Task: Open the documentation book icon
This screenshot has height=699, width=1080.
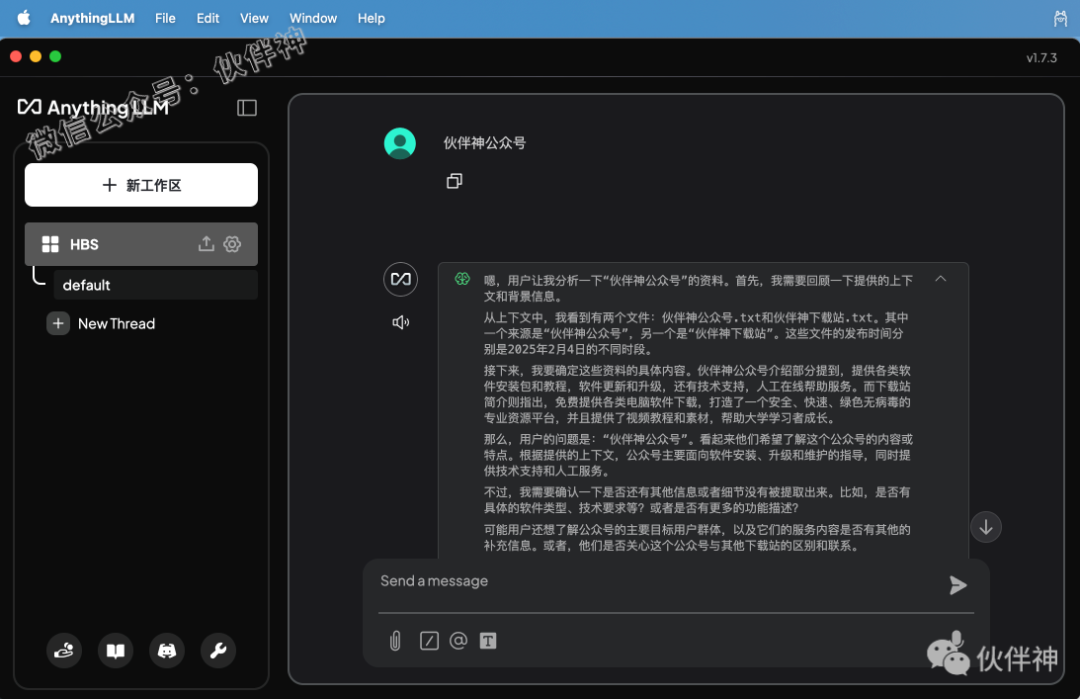Action: (x=115, y=651)
